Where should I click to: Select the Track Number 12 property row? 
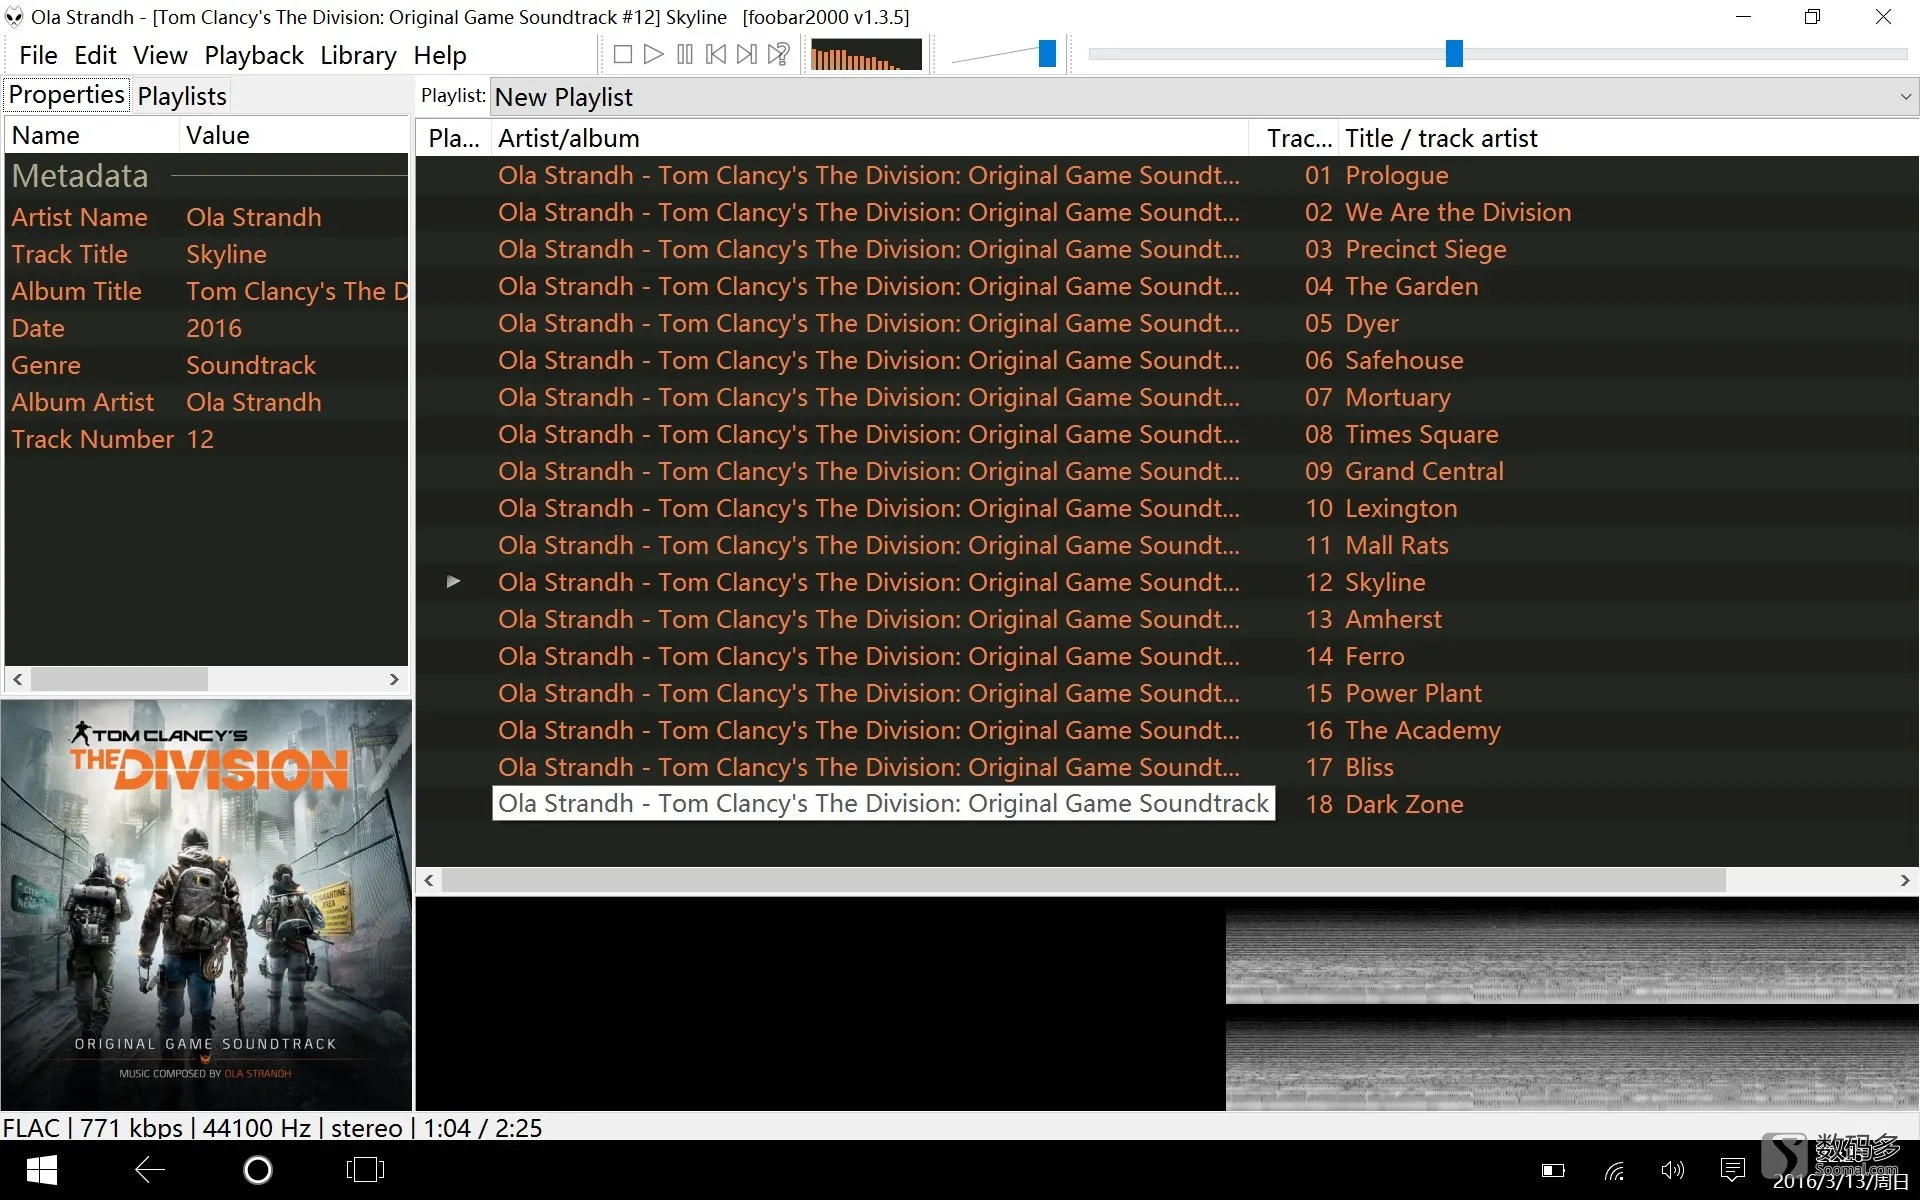point(207,439)
